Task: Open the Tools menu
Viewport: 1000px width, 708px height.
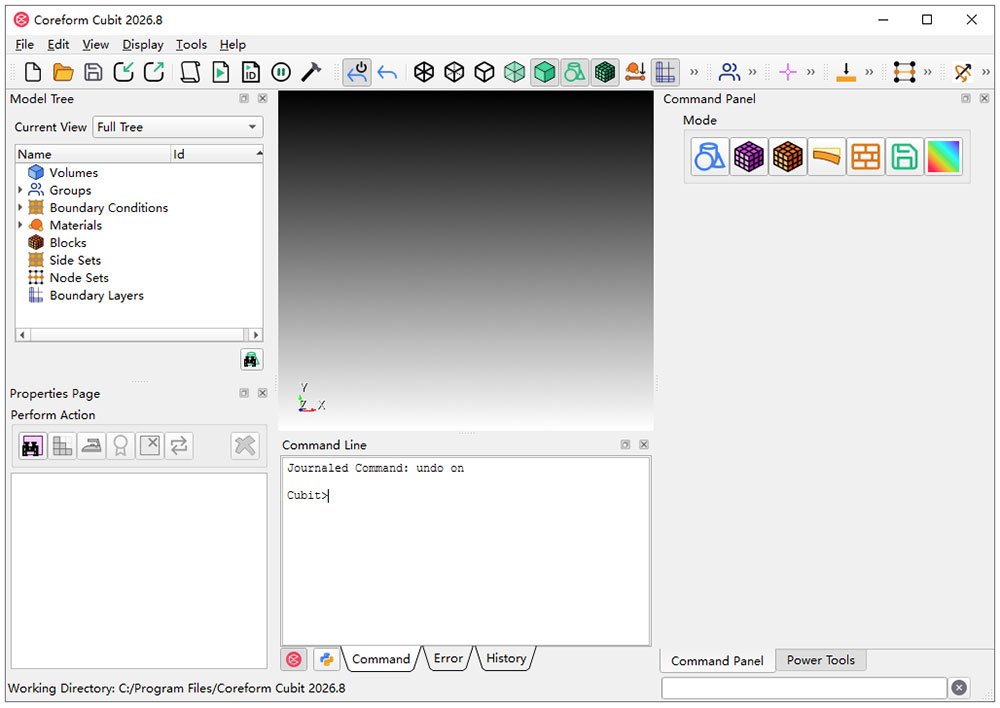Action: tap(191, 45)
